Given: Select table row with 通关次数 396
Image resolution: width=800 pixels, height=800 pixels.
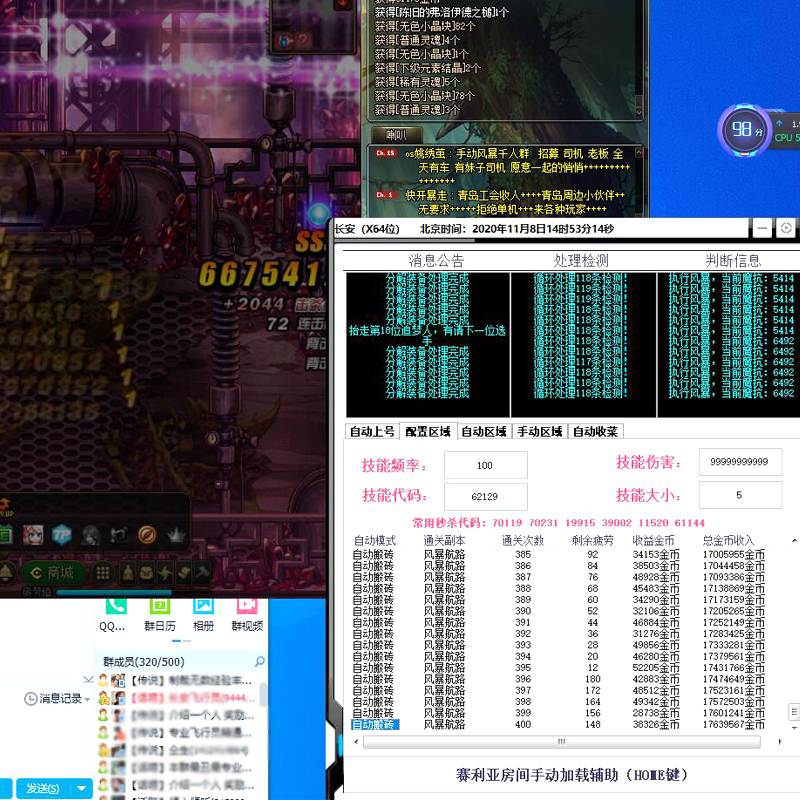Looking at the screenshot, I should tap(558, 679).
